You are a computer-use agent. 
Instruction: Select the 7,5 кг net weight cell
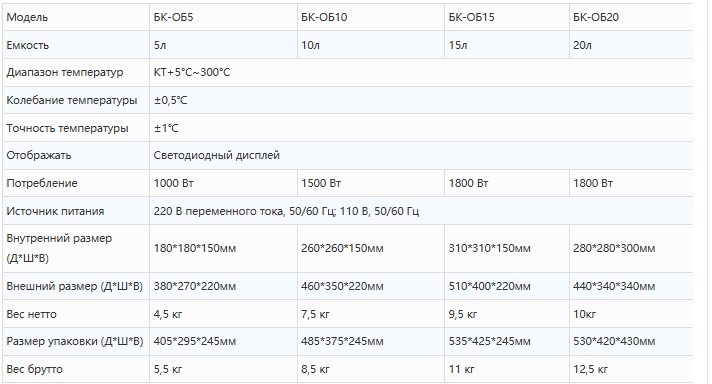[x=371, y=314]
